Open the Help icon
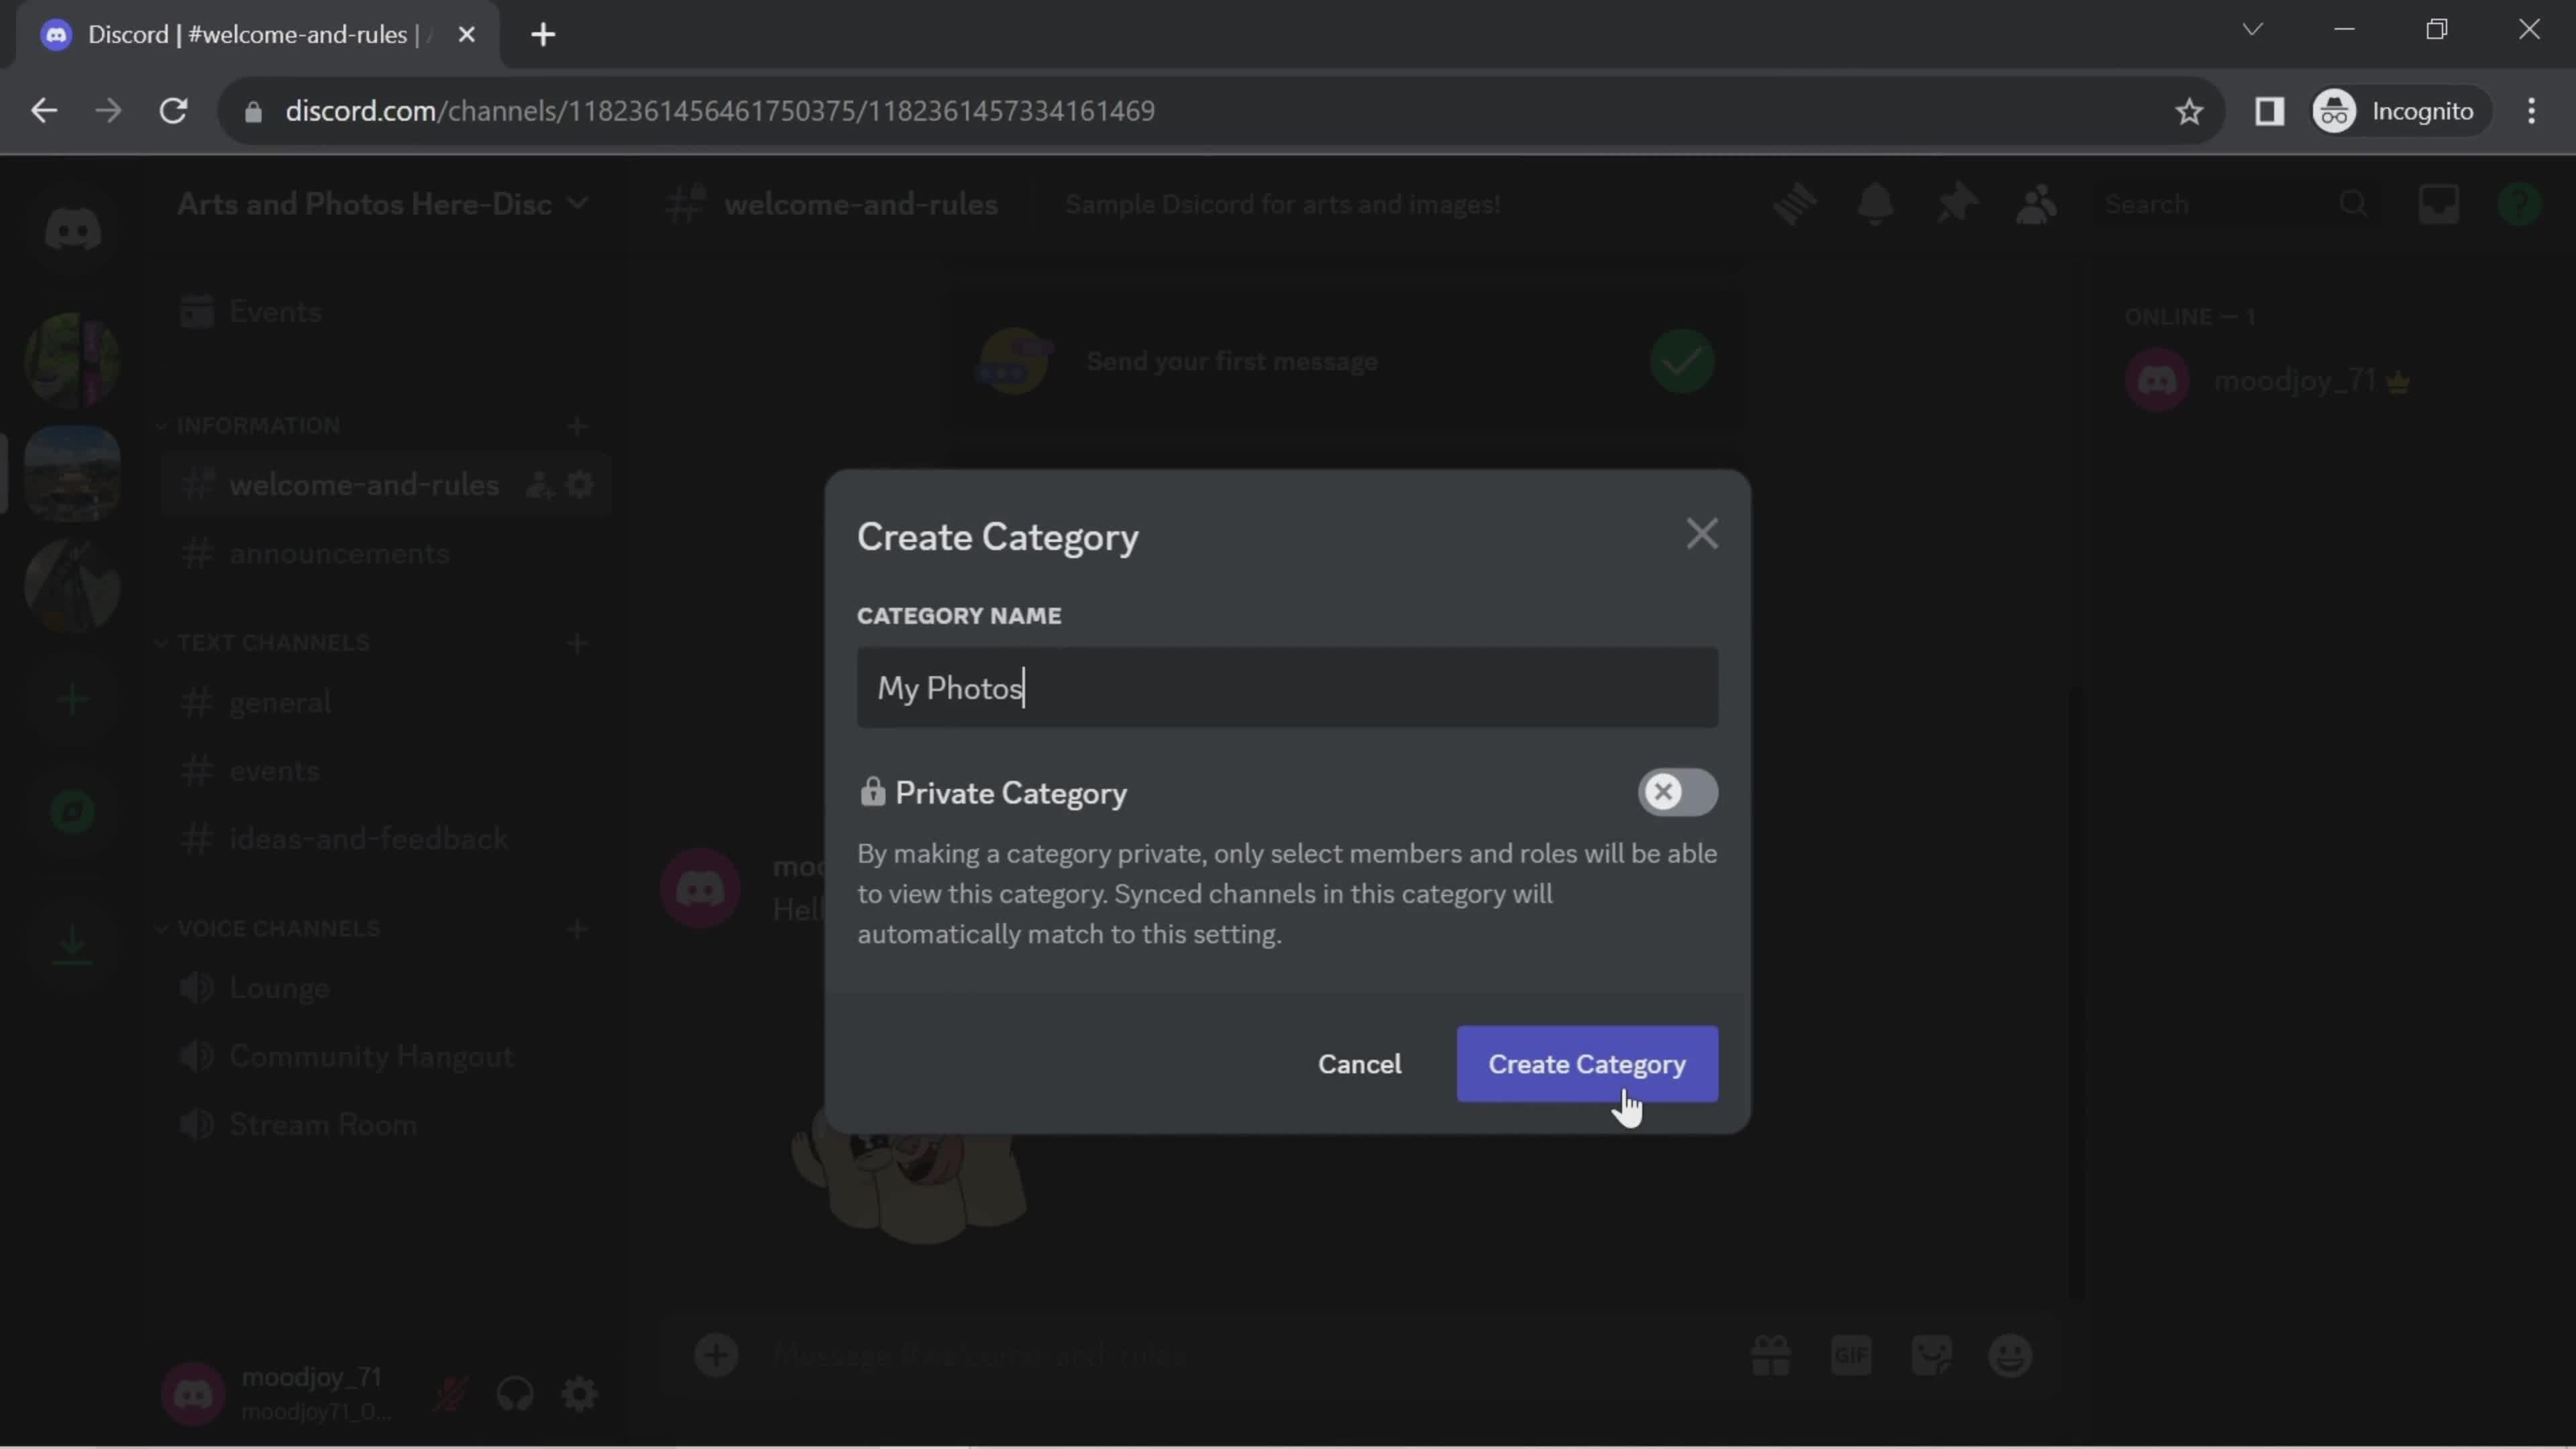The image size is (2576, 1449). point(2518,204)
